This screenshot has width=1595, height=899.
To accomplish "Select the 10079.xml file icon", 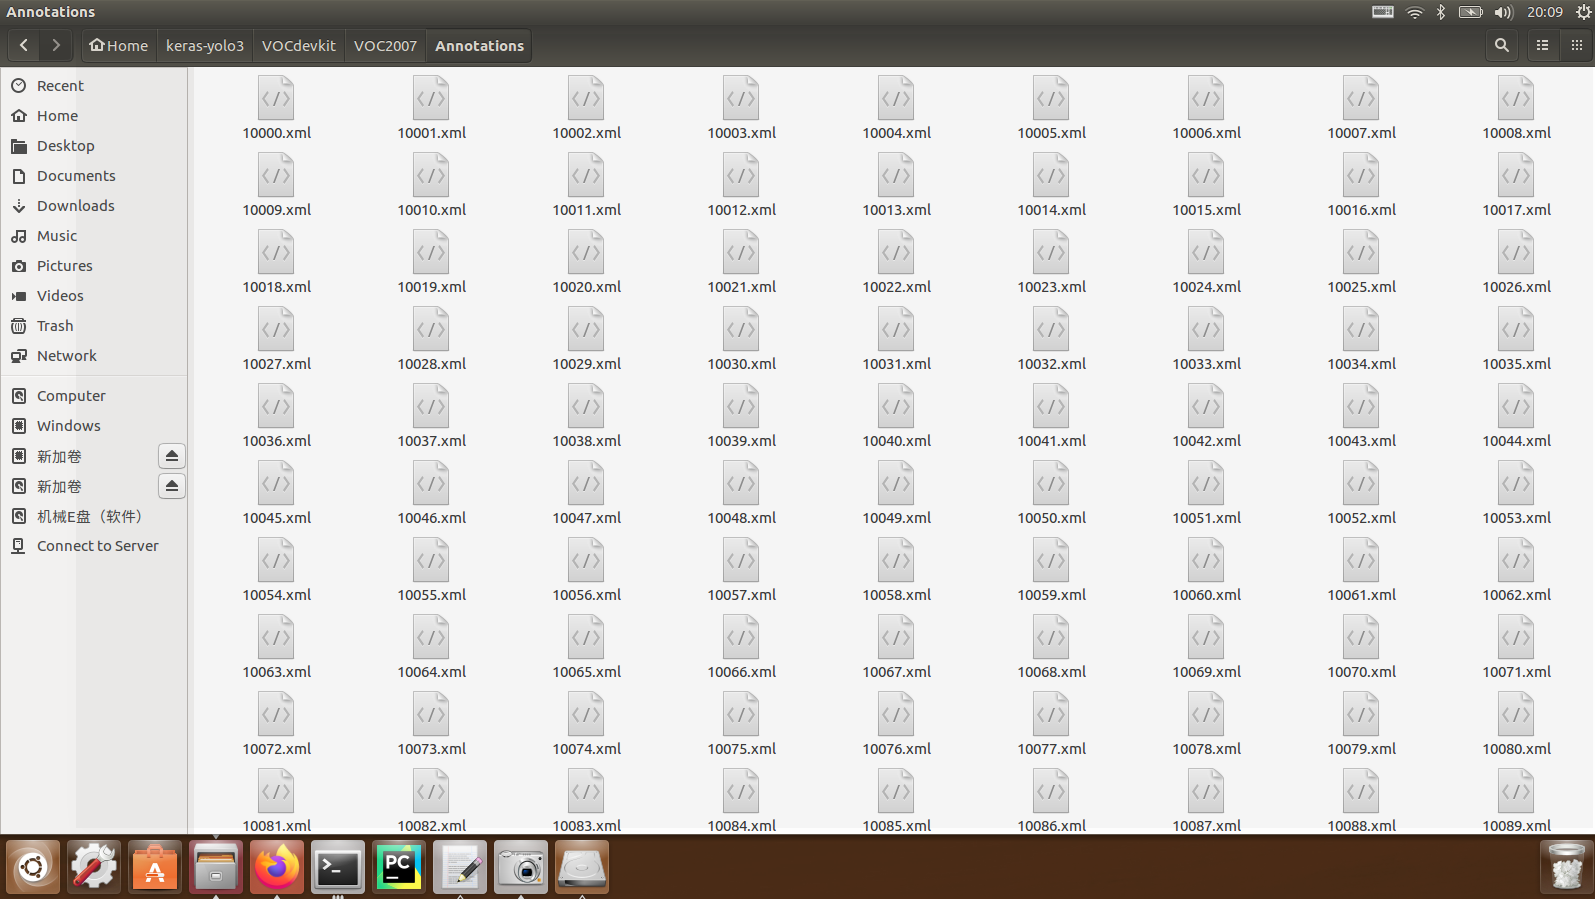I will pos(1361,714).
